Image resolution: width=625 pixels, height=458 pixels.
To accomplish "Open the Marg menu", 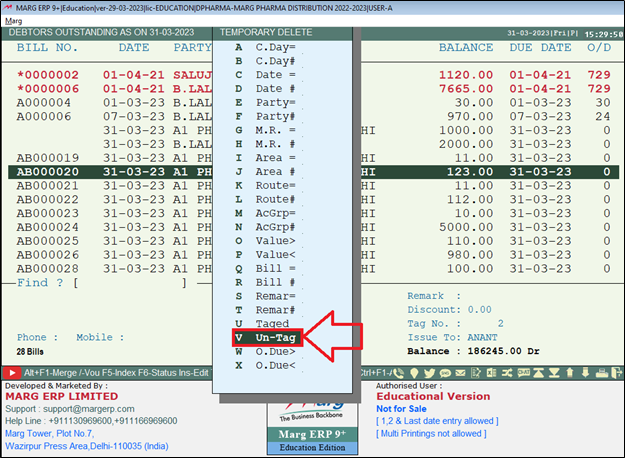I will tap(14, 21).
